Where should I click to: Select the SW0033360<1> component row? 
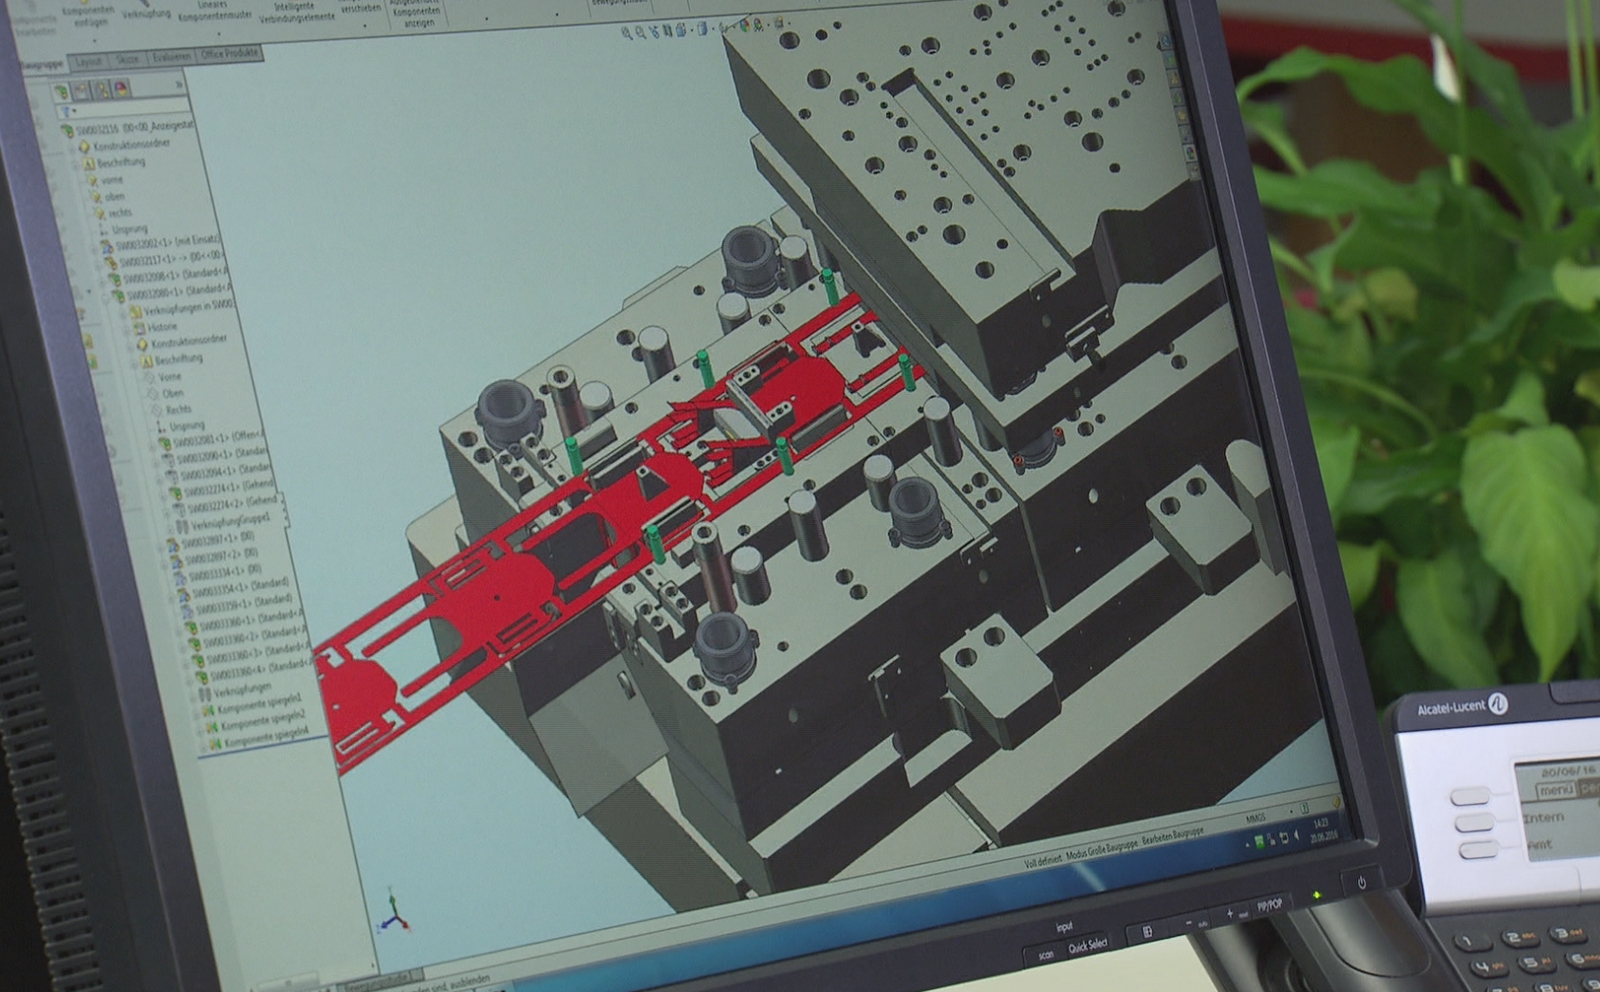(245, 621)
